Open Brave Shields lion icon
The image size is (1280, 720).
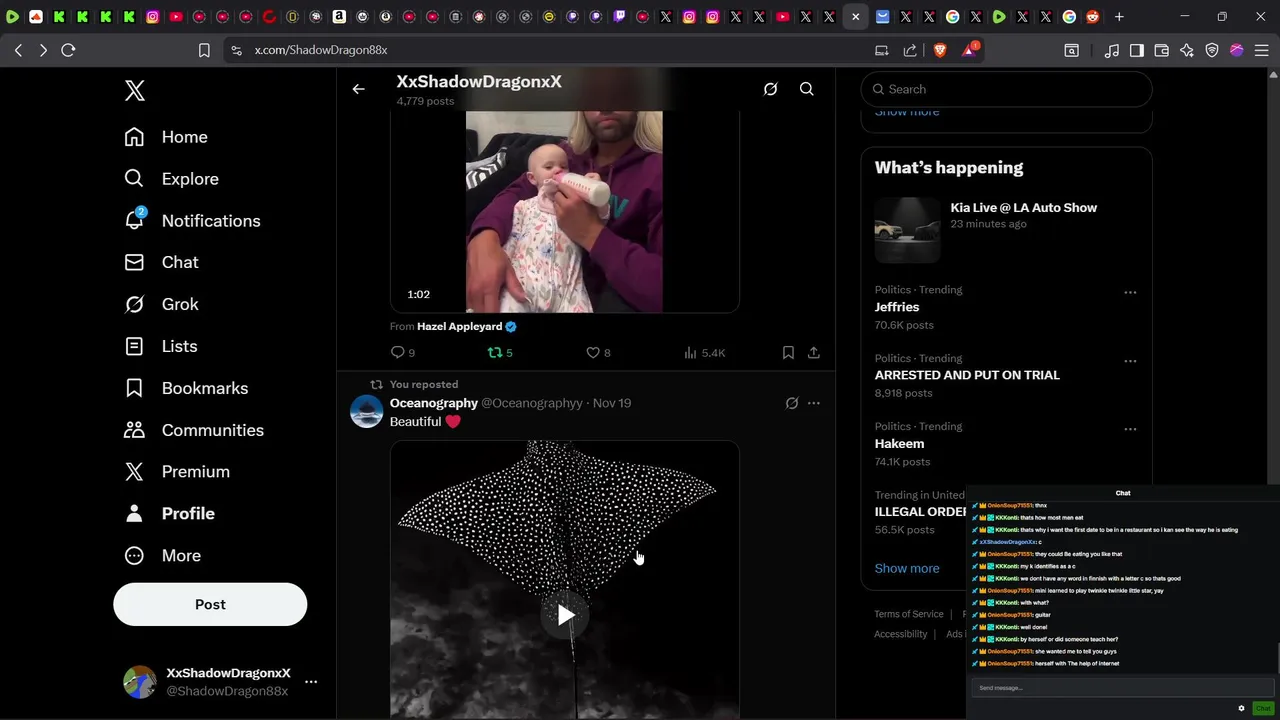pos(940,50)
